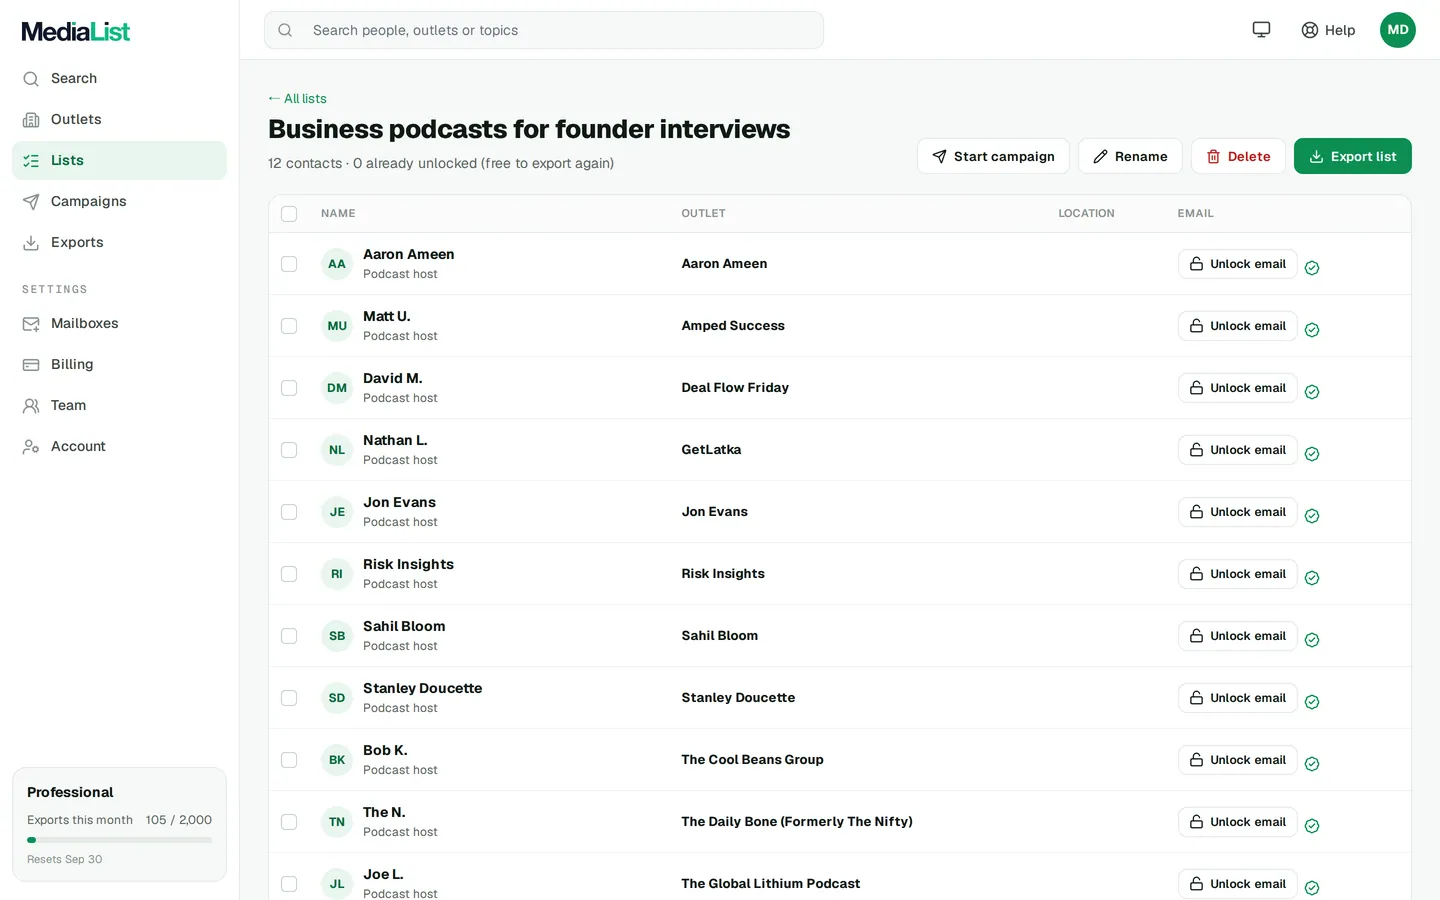Click the RI avatar for Risk Insights
Image resolution: width=1440 pixels, height=900 pixels.
coord(337,574)
